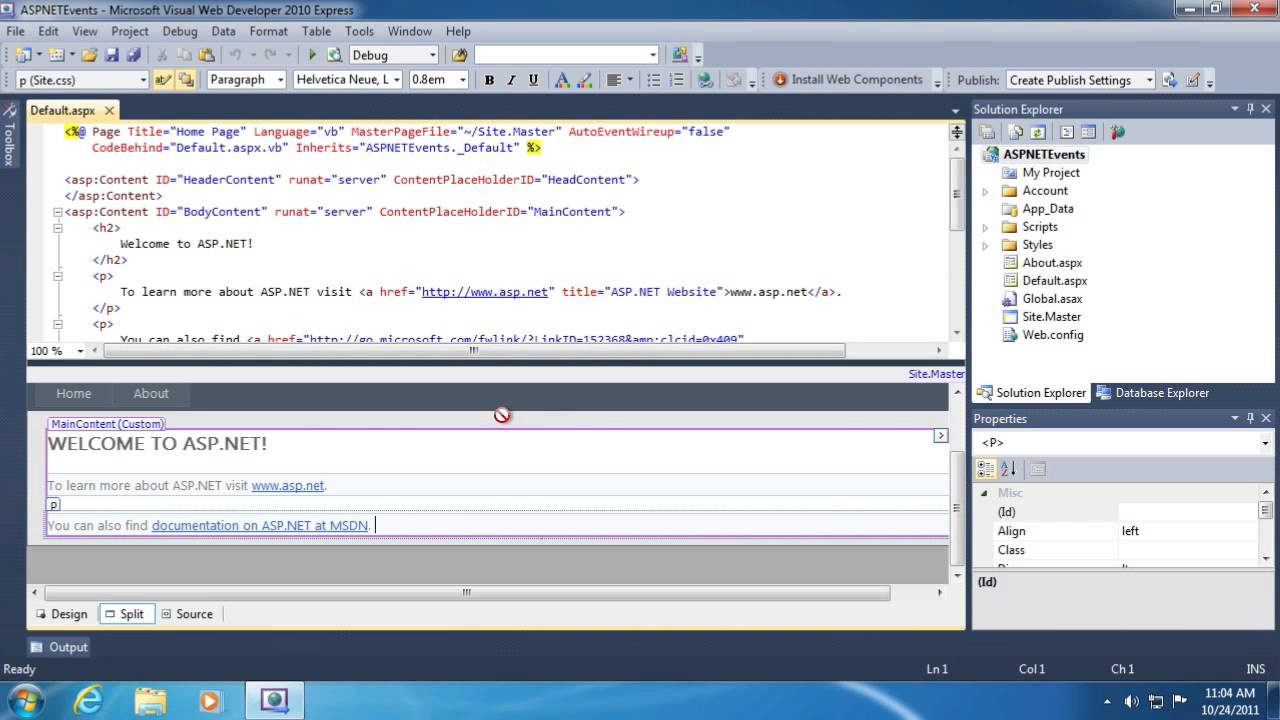Open the File menu
This screenshot has height=720, width=1280.
pyautogui.click(x=16, y=31)
